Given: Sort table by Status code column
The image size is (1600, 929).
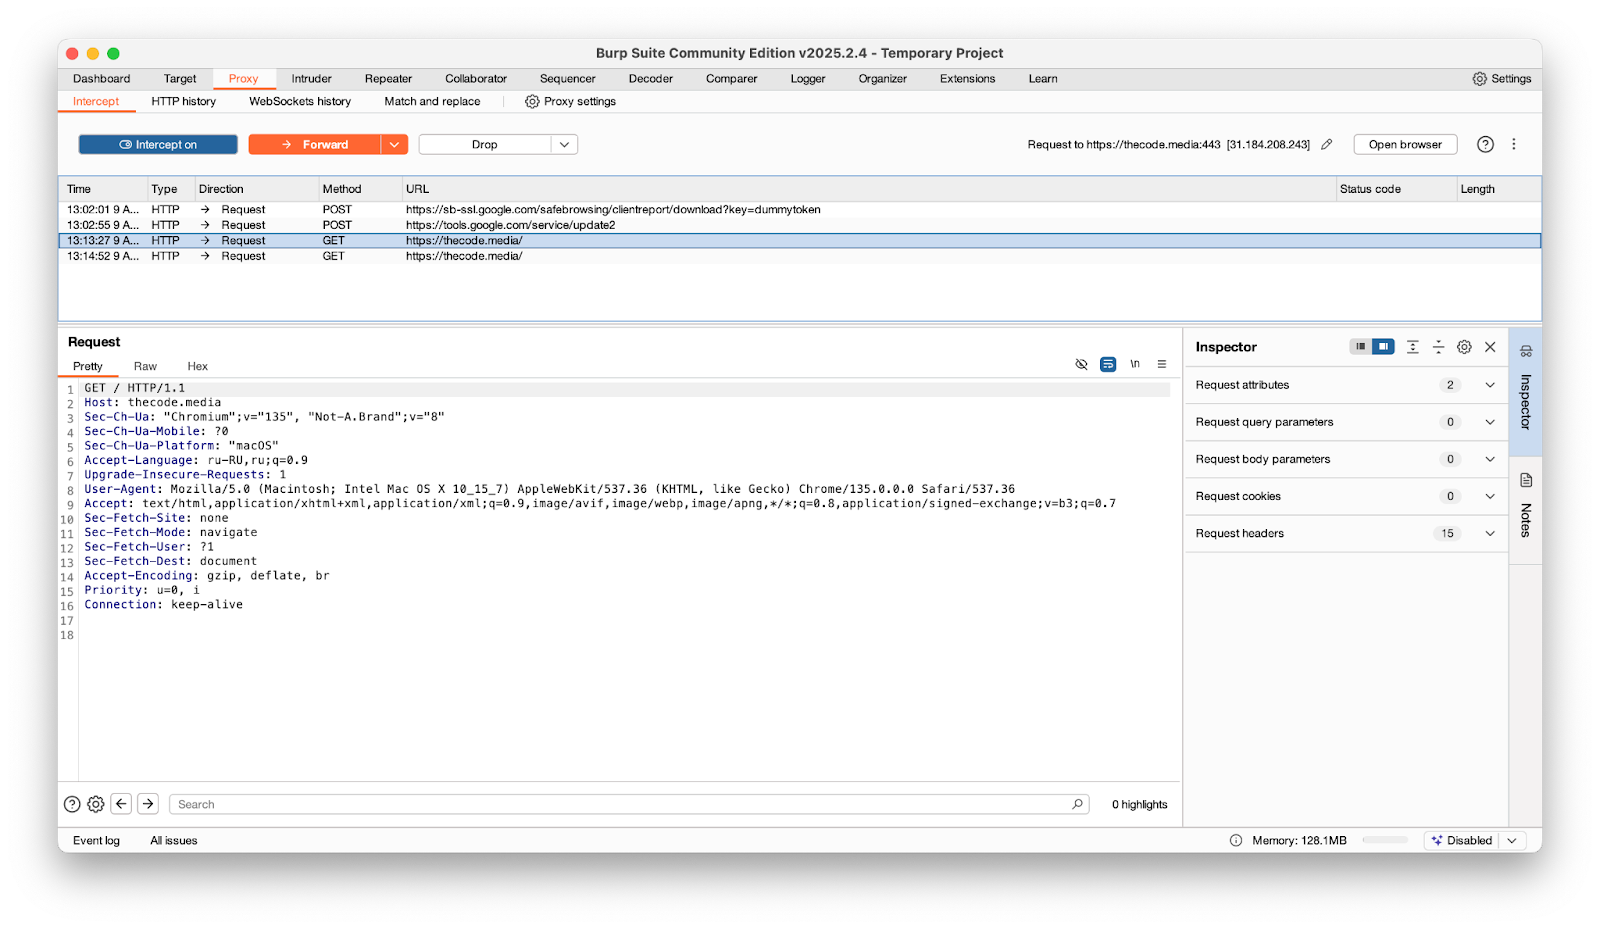Looking at the screenshot, I should point(1396,189).
